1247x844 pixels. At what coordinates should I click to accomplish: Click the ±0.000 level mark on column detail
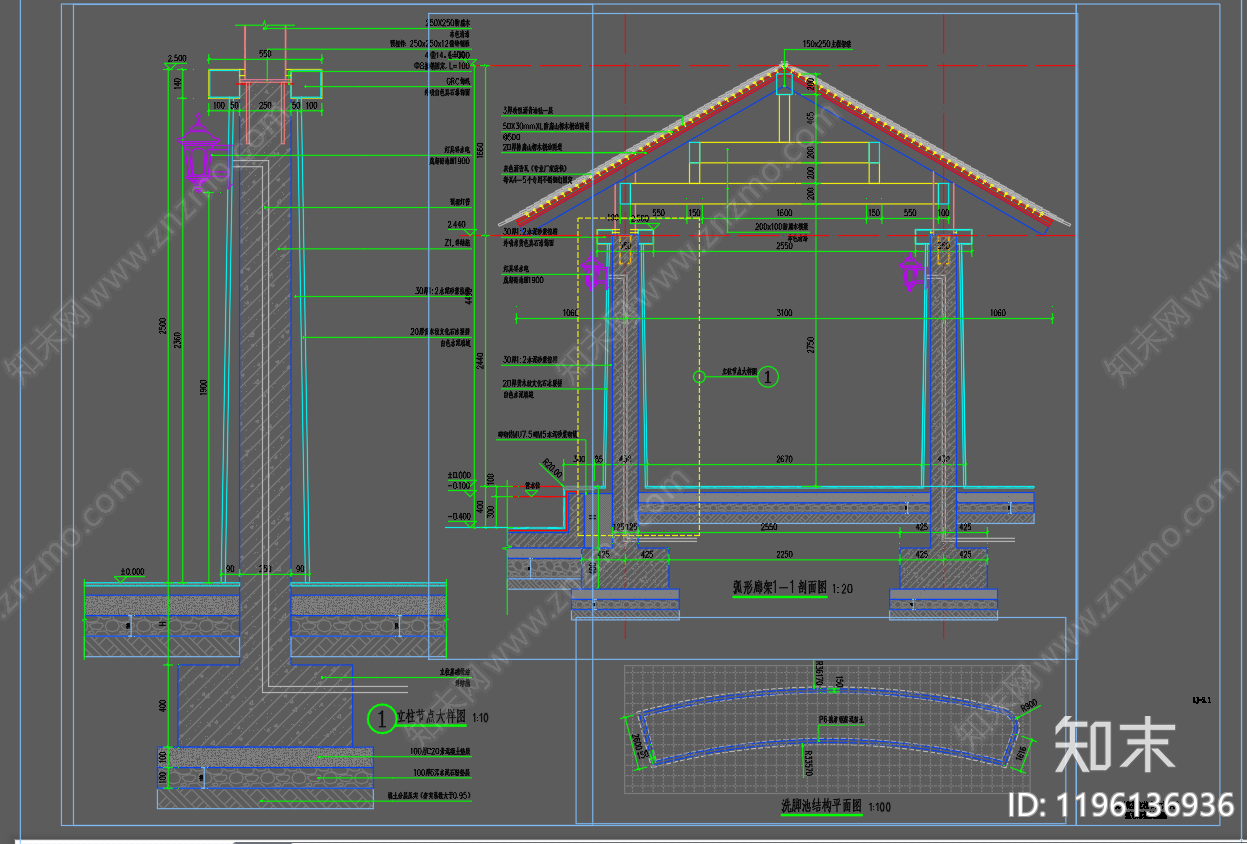pos(132,572)
